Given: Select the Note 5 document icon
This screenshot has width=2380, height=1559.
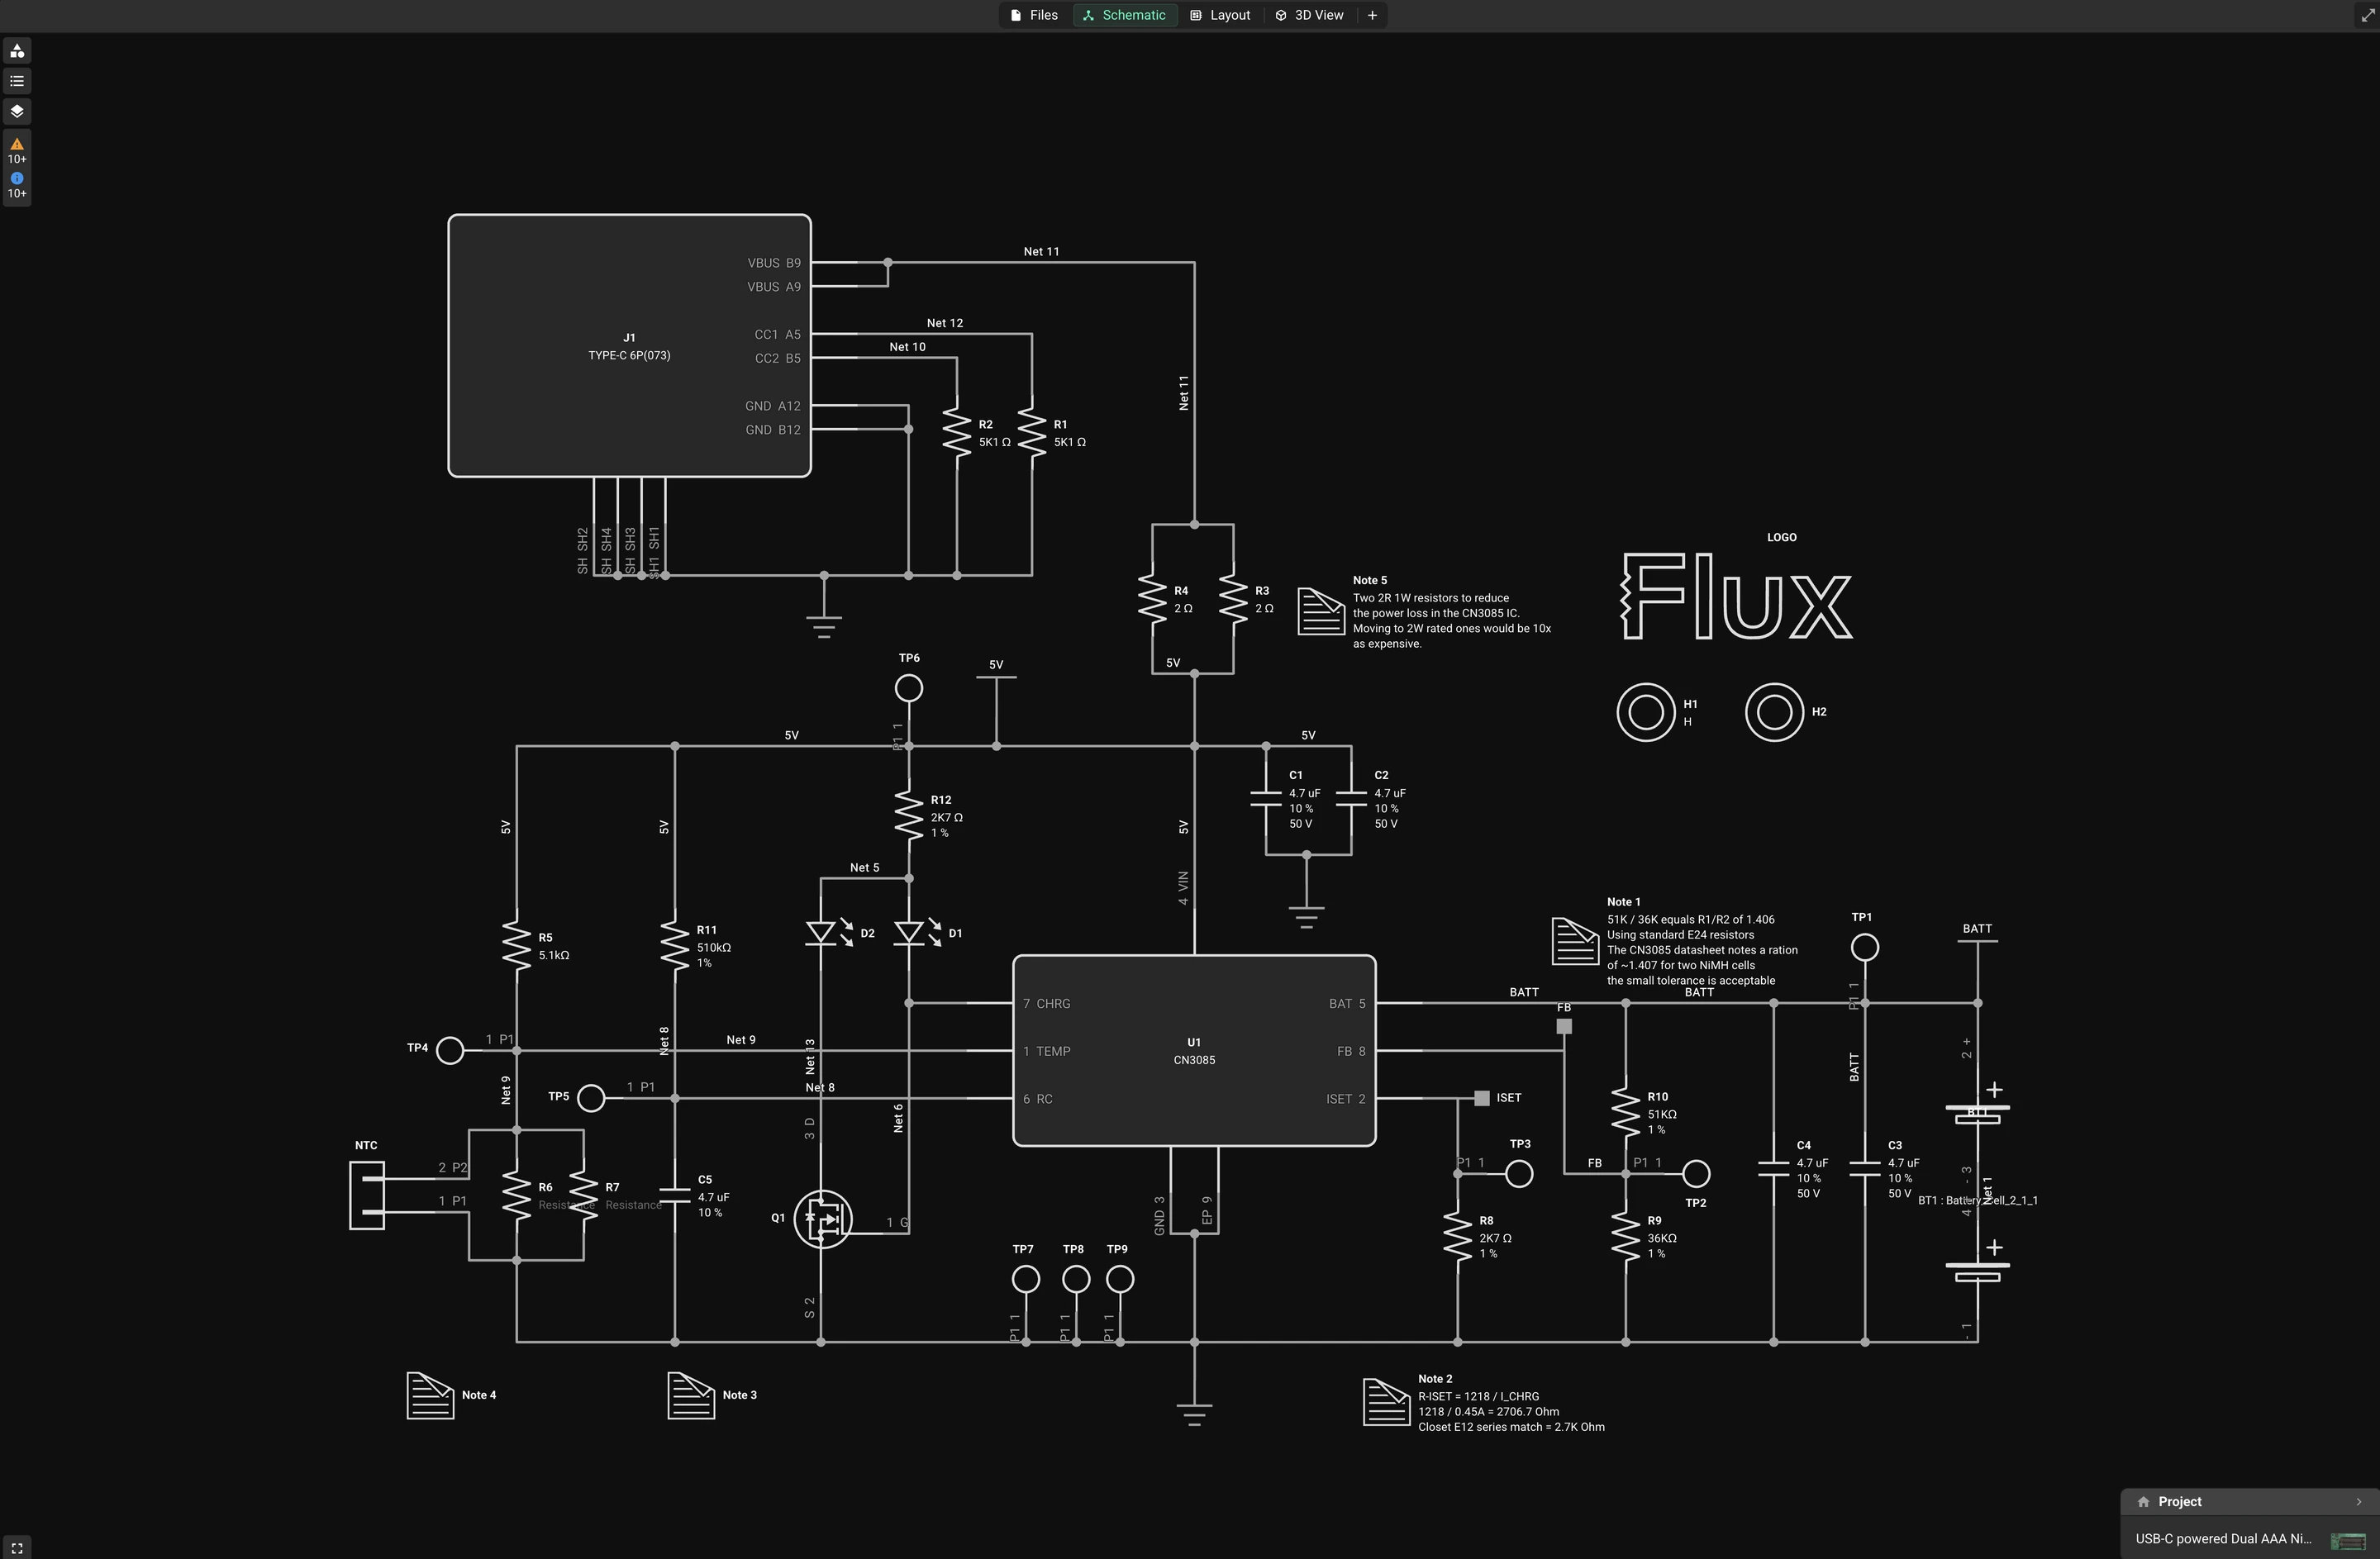Looking at the screenshot, I should (1321, 610).
